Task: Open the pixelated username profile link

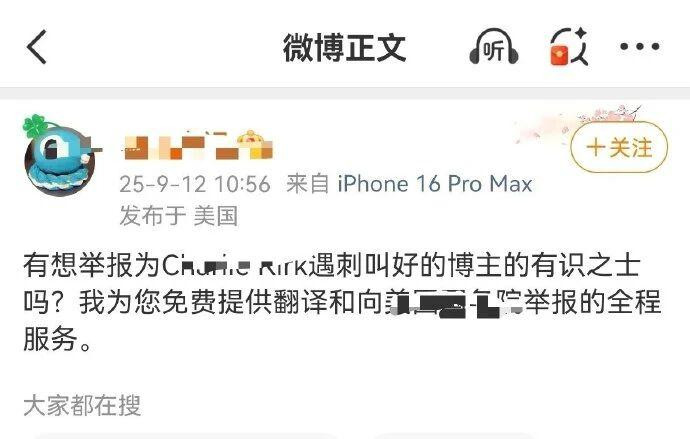Action: [198, 145]
